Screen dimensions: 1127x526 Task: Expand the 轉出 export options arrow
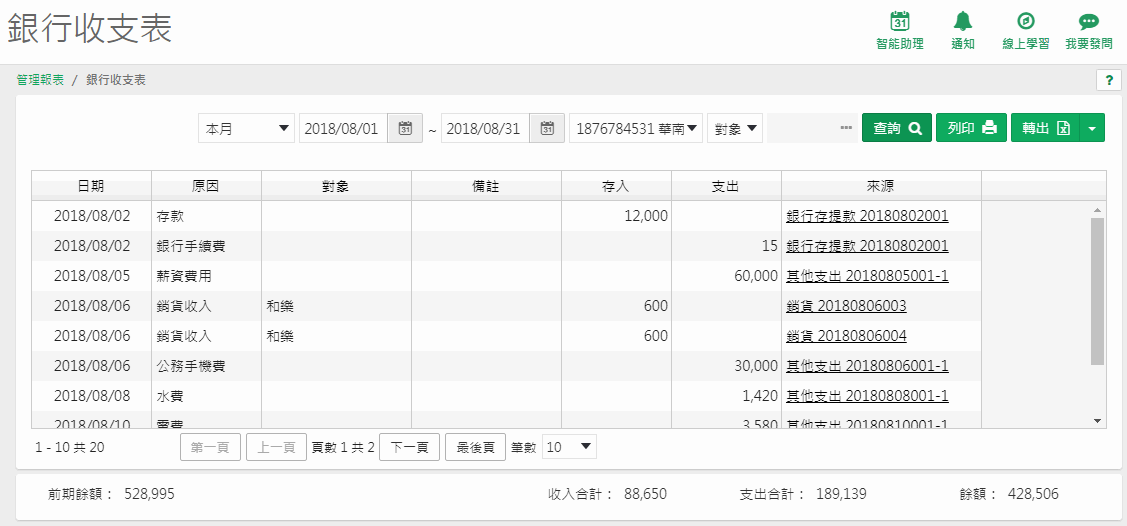pos(1092,129)
